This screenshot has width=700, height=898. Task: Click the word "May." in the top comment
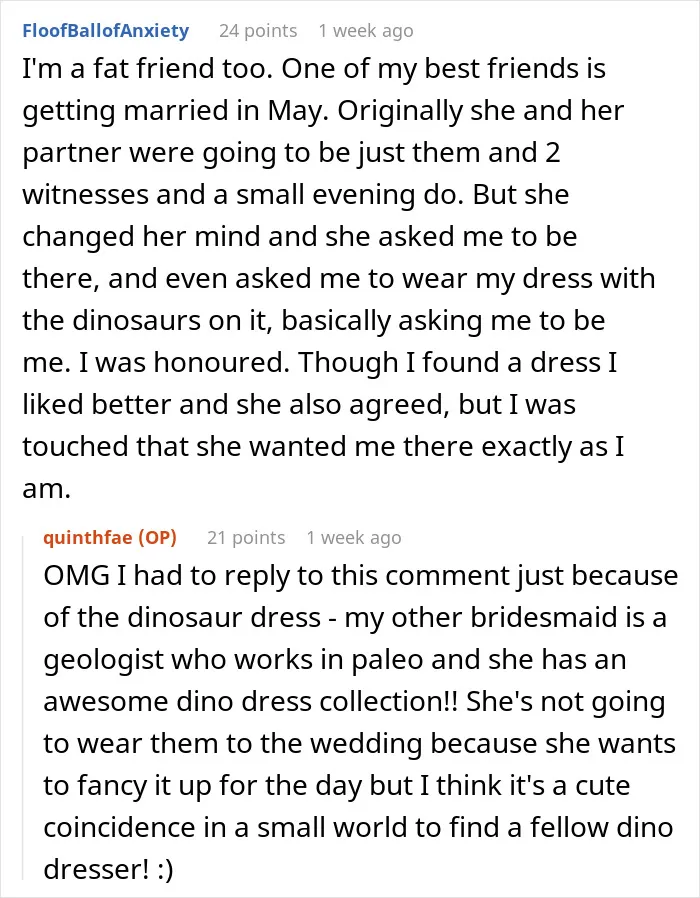tap(298, 112)
